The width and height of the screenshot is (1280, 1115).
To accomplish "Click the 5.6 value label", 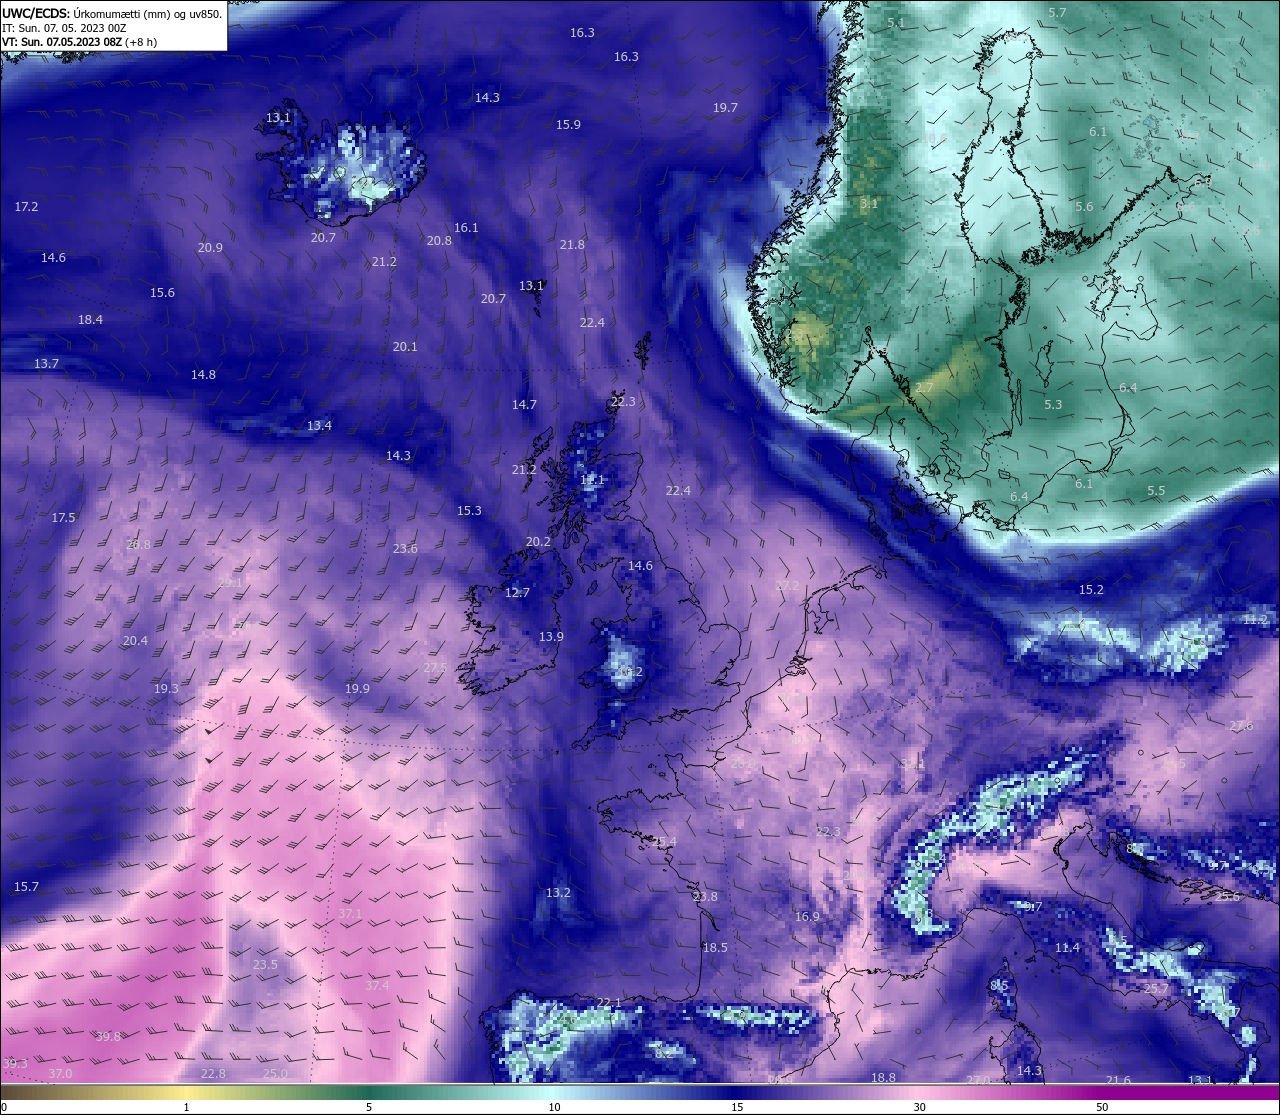I will (1084, 207).
